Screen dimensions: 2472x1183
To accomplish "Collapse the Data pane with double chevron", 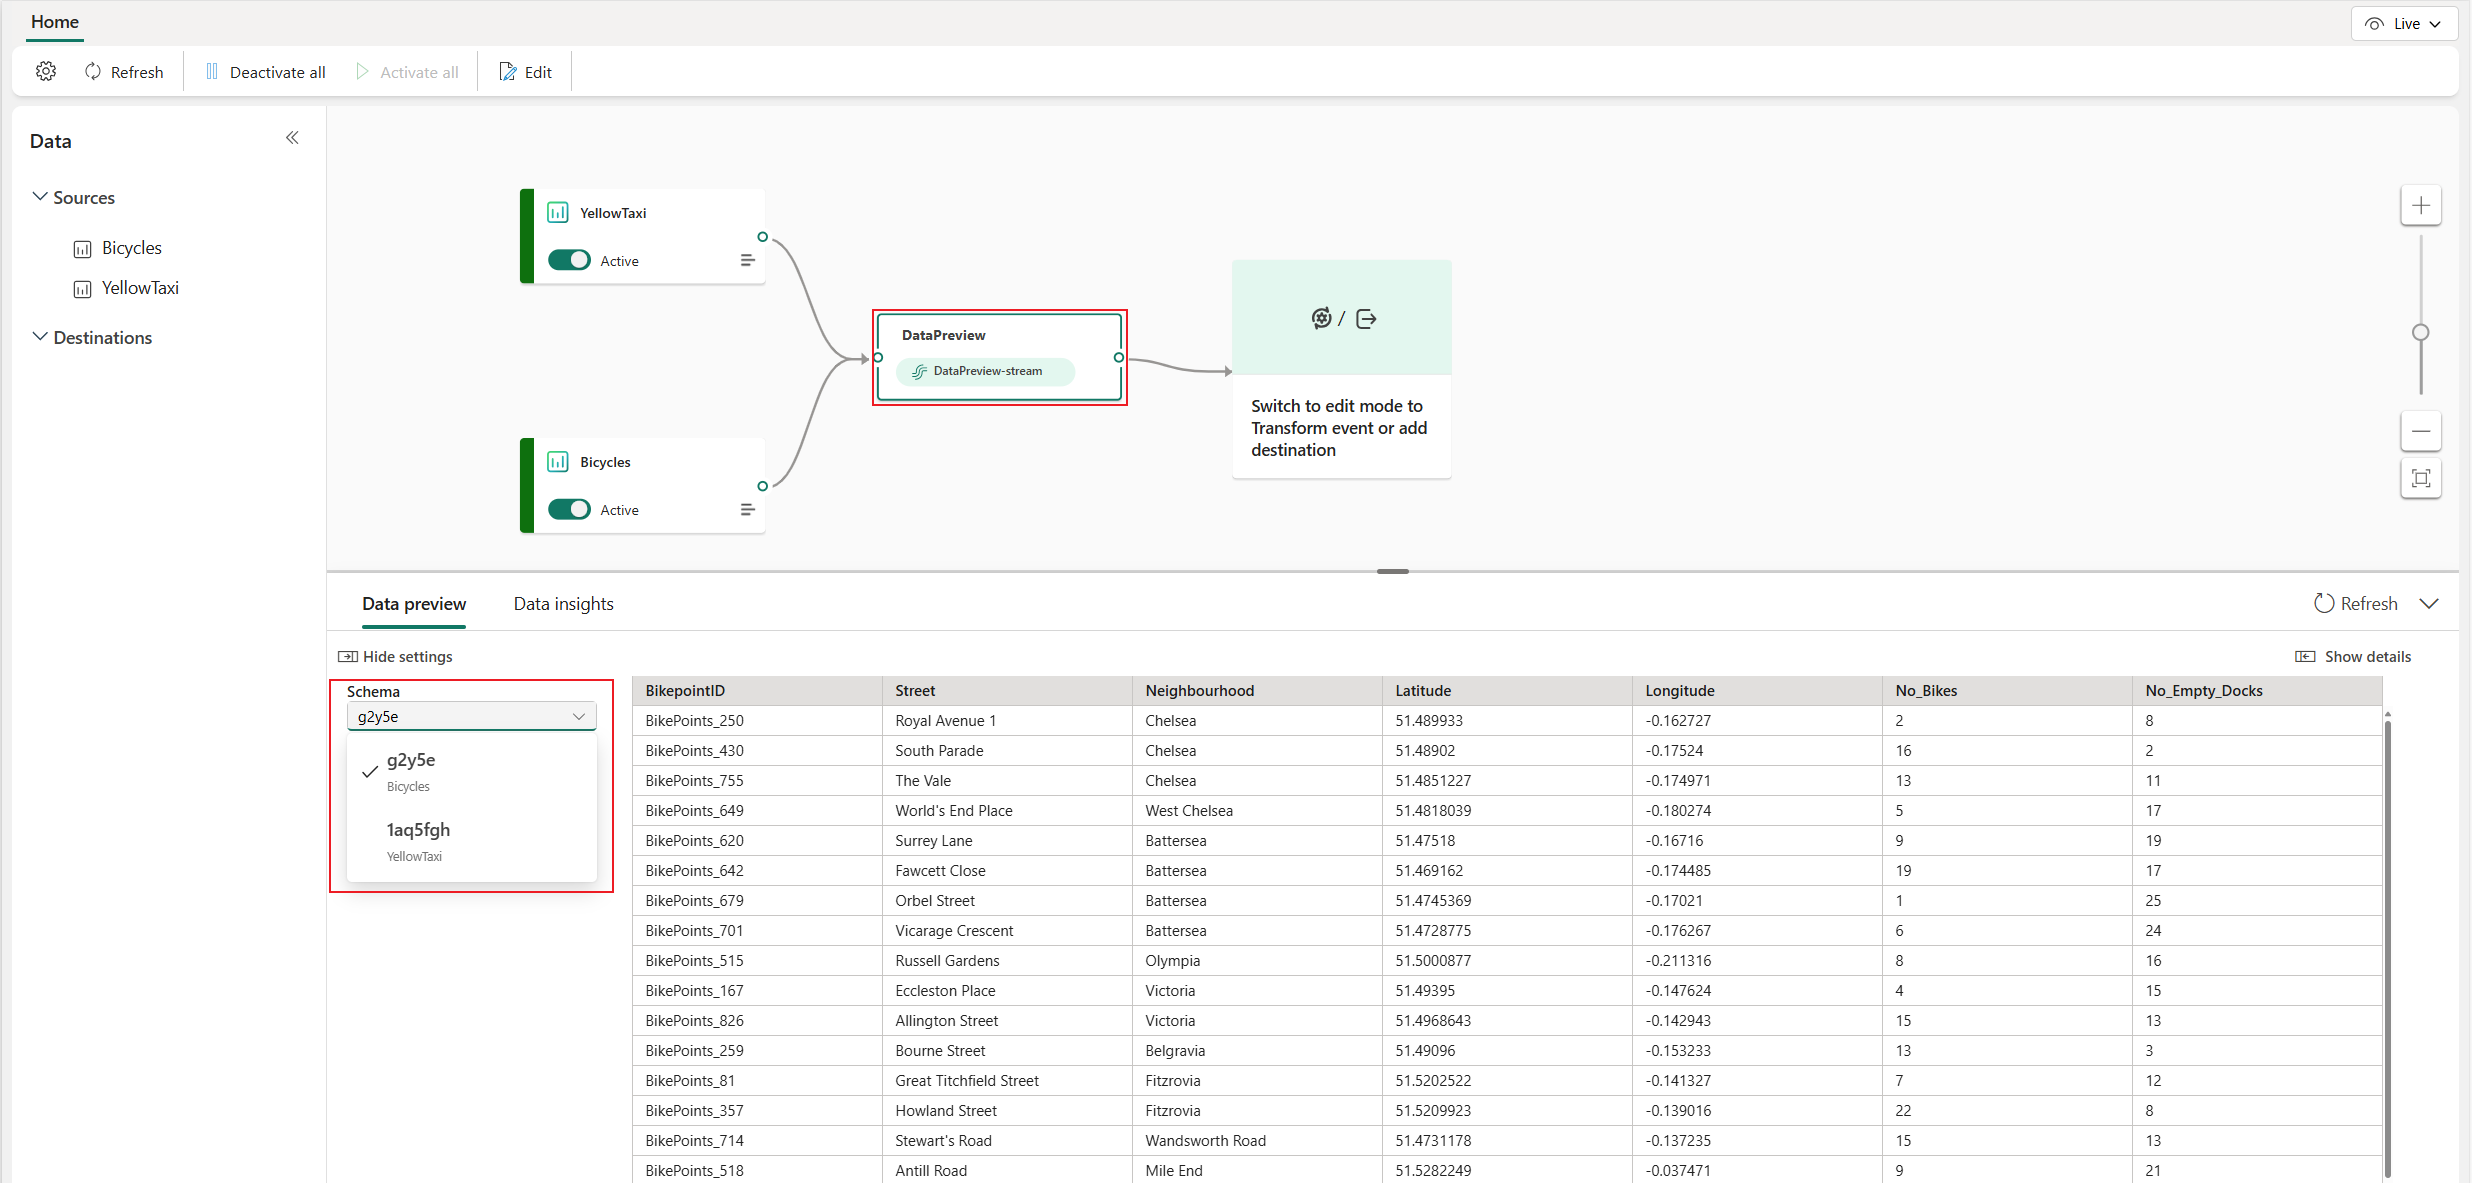I will click(292, 138).
